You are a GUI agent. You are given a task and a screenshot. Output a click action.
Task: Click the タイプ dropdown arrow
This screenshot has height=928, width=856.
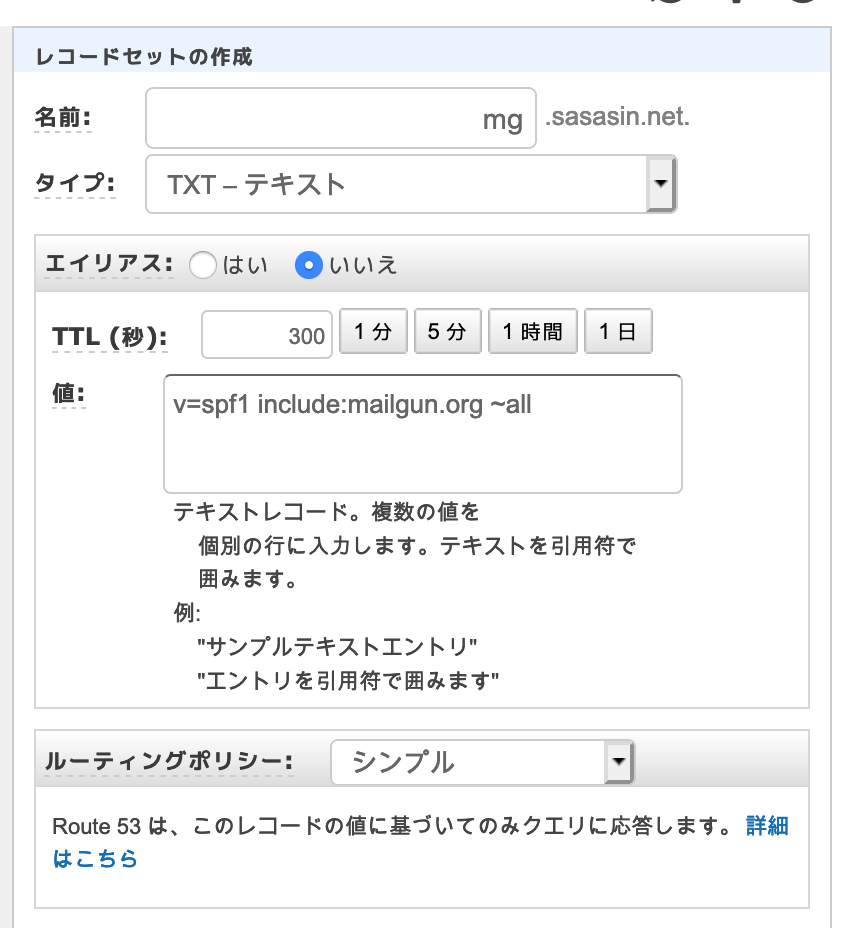point(662,184)
